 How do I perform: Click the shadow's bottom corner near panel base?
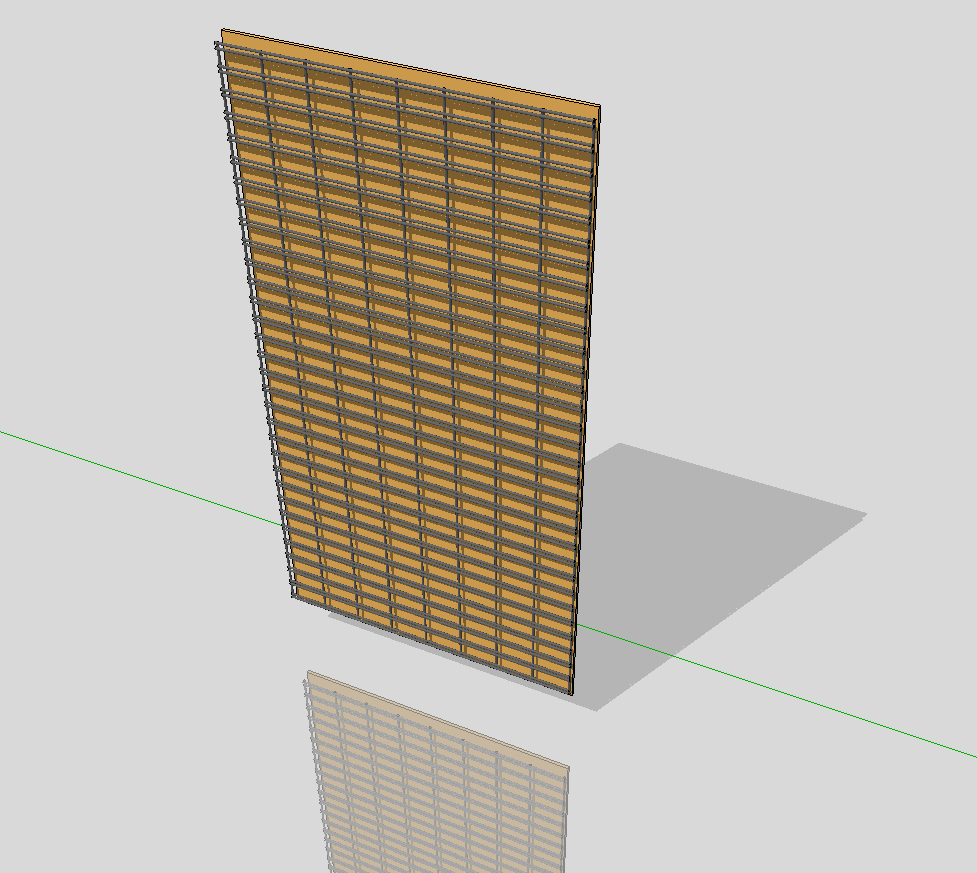click(x=597, y=710)
